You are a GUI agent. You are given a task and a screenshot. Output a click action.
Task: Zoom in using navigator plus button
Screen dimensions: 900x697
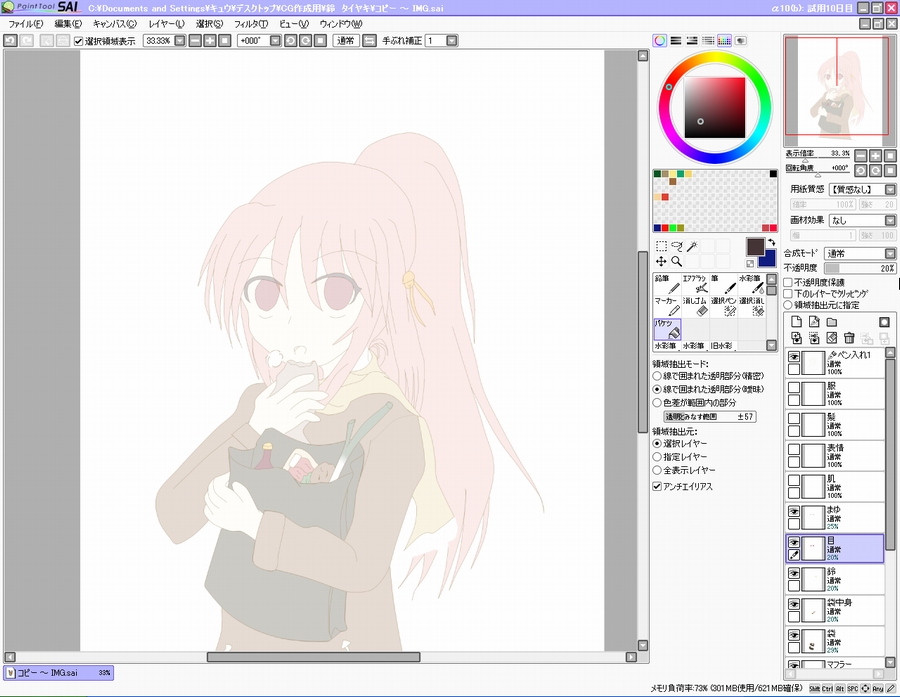[875, 156]
